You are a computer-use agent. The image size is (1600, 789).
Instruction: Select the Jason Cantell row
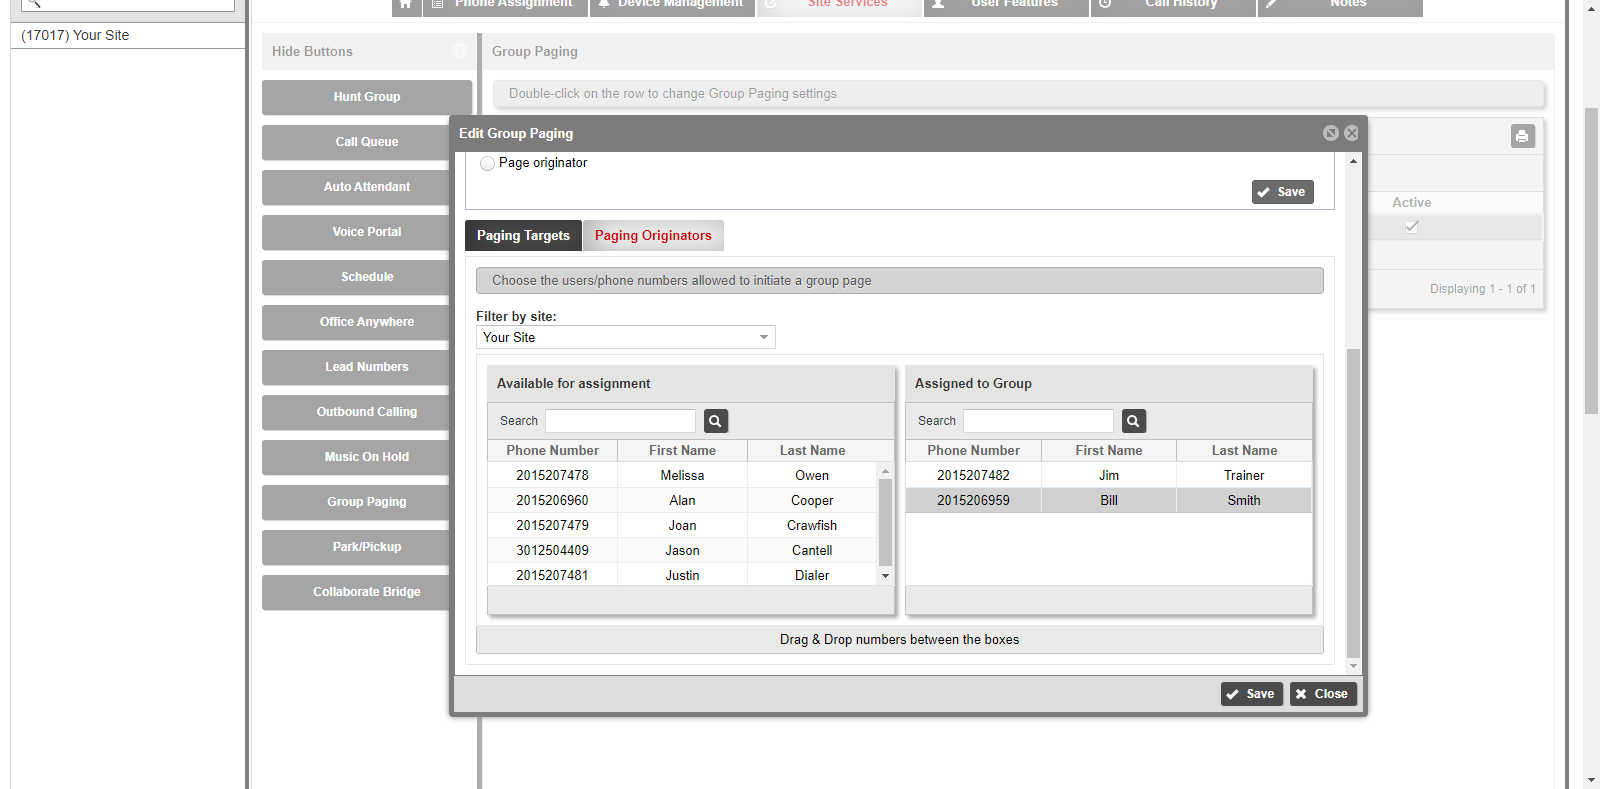(682, 551)
